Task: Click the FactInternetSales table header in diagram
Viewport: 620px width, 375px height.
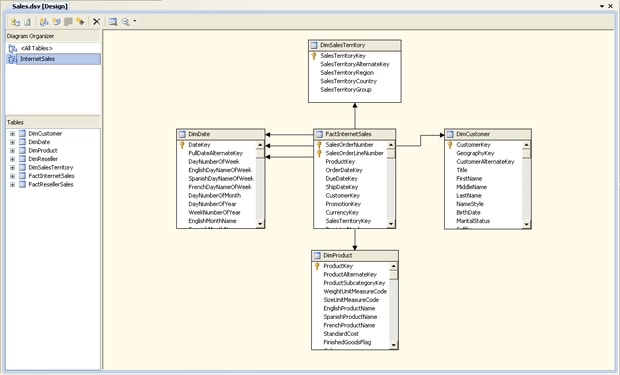Action: click(x=354, y=134)
